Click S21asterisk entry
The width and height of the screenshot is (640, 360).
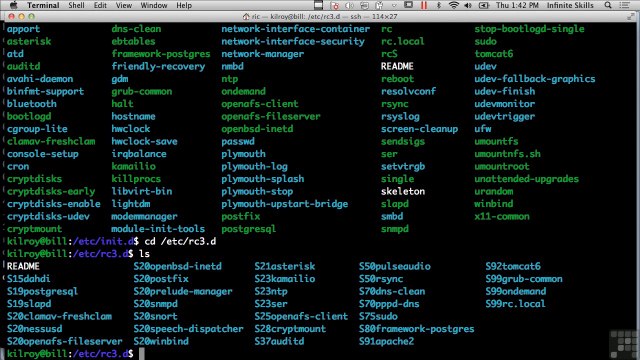[285, 266]
